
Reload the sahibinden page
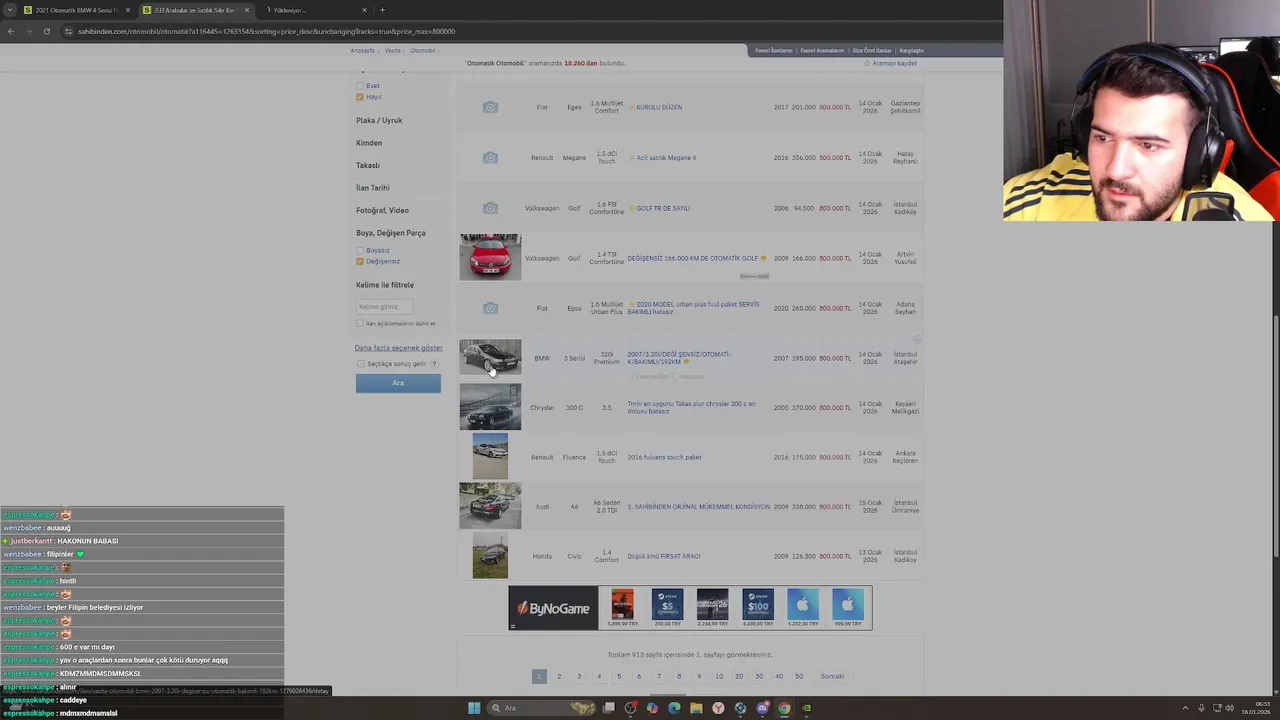[46, 31]
